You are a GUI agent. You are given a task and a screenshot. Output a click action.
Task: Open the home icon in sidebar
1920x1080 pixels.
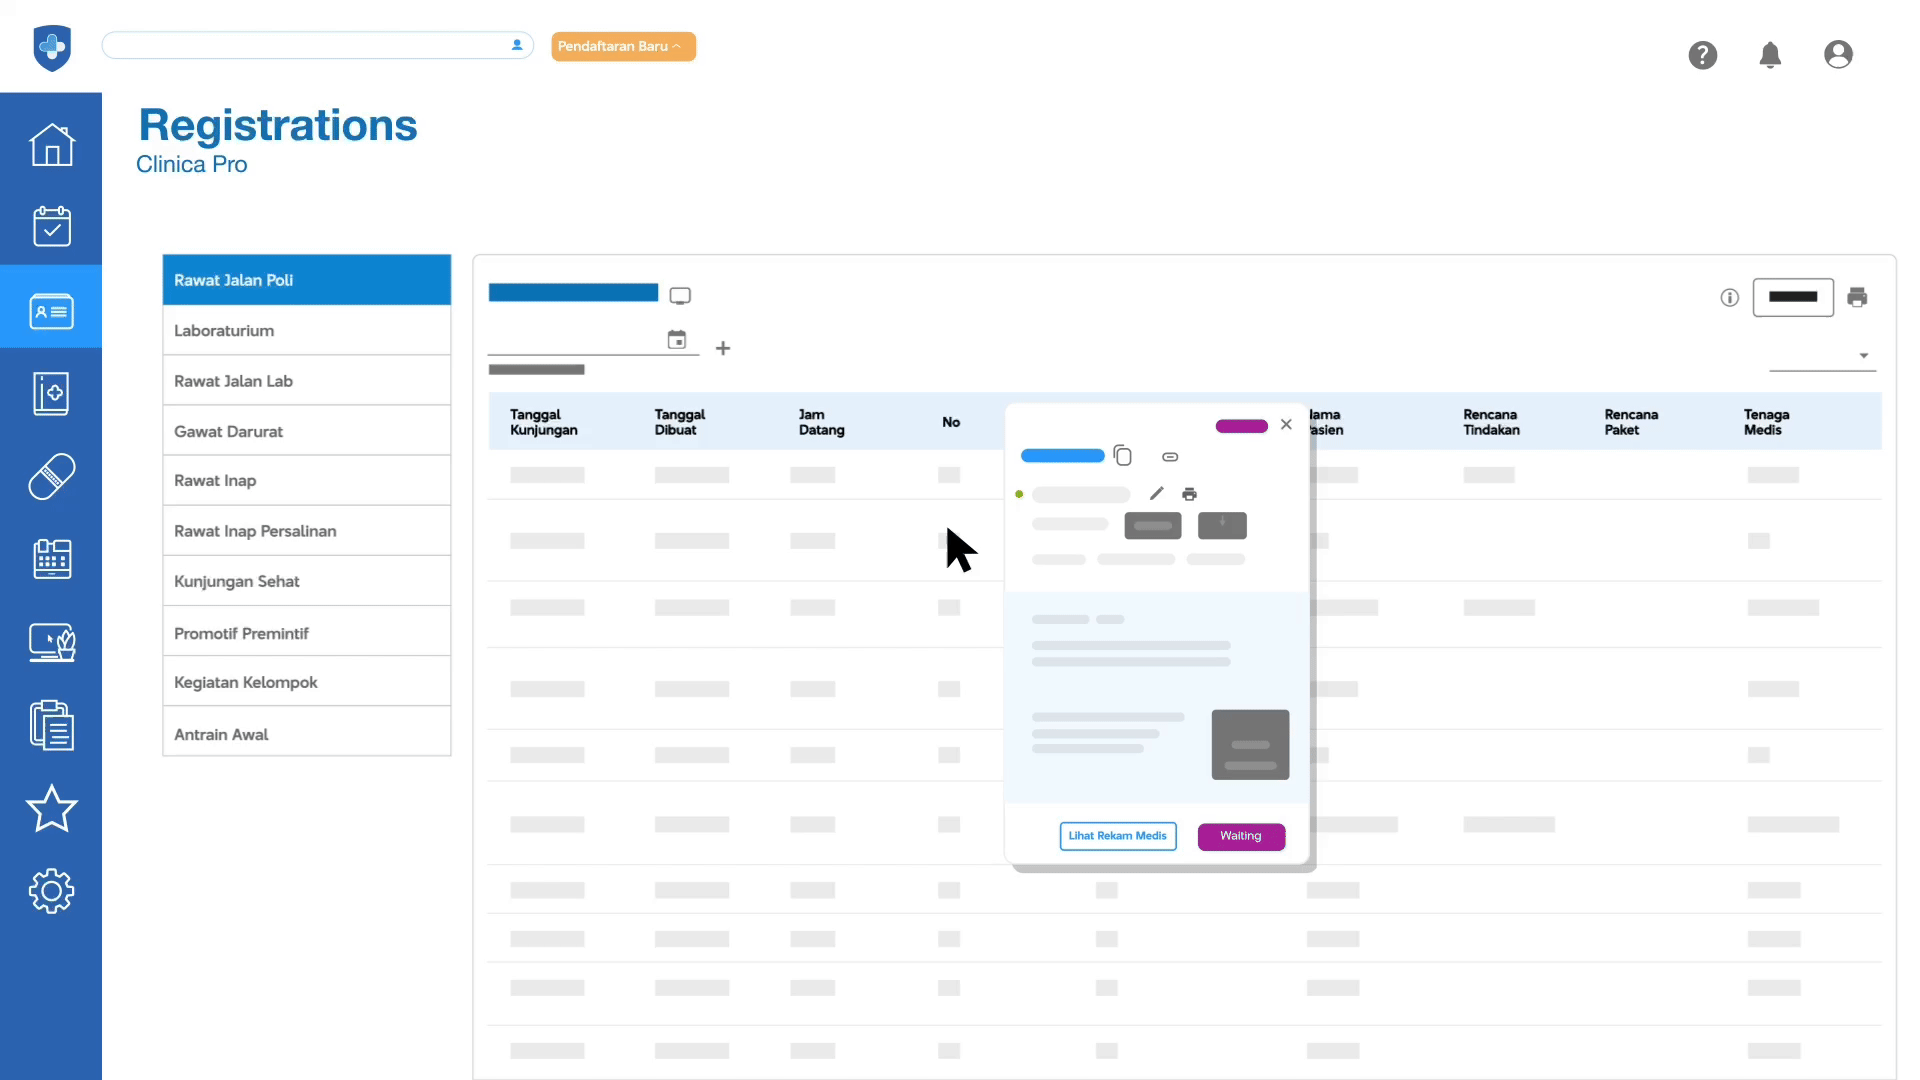(x=52, y=145)
